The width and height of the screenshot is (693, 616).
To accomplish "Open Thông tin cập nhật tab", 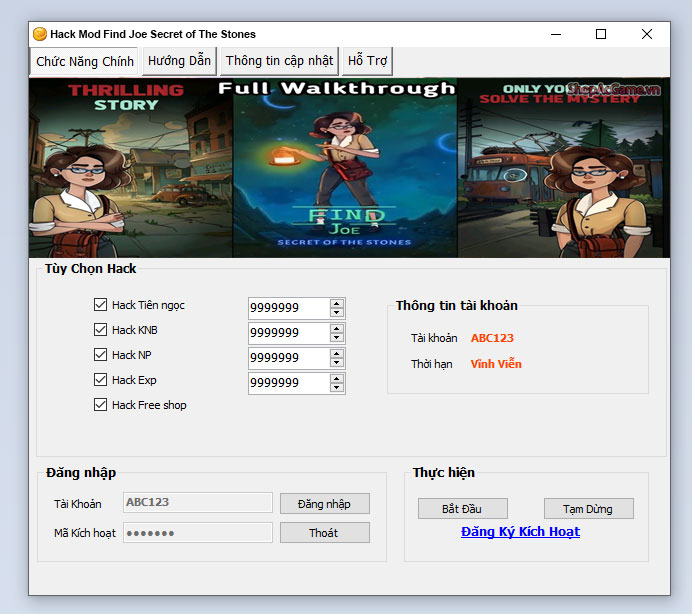I will 279,61.
